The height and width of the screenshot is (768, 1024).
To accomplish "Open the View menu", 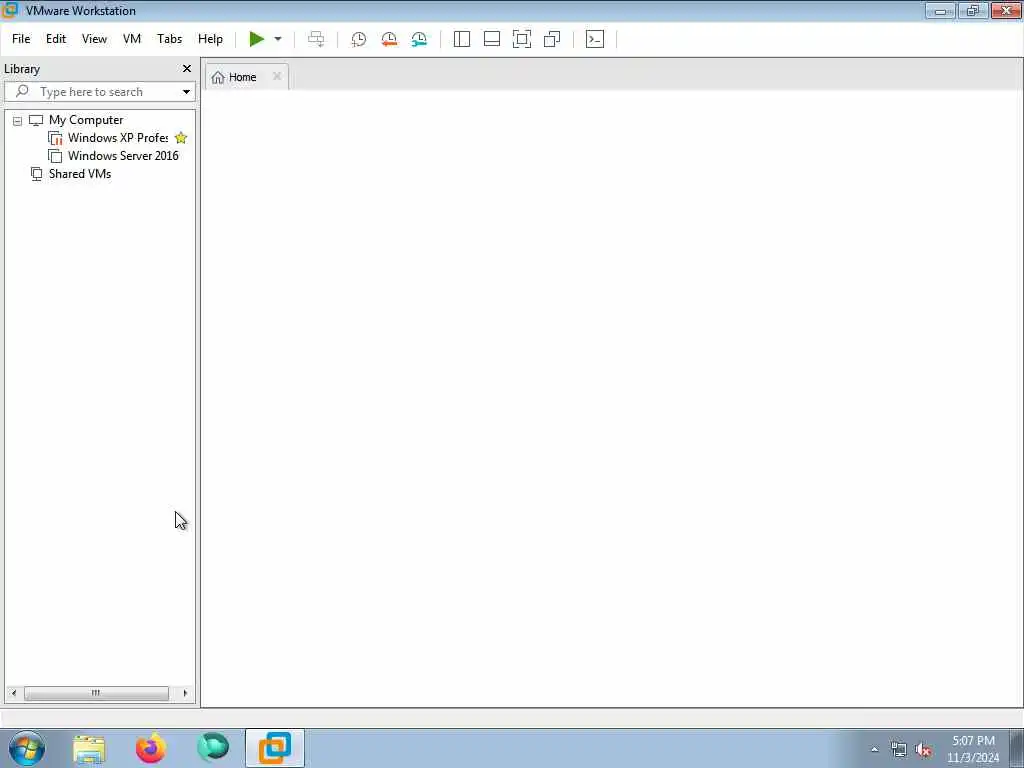I will (94, 39).
